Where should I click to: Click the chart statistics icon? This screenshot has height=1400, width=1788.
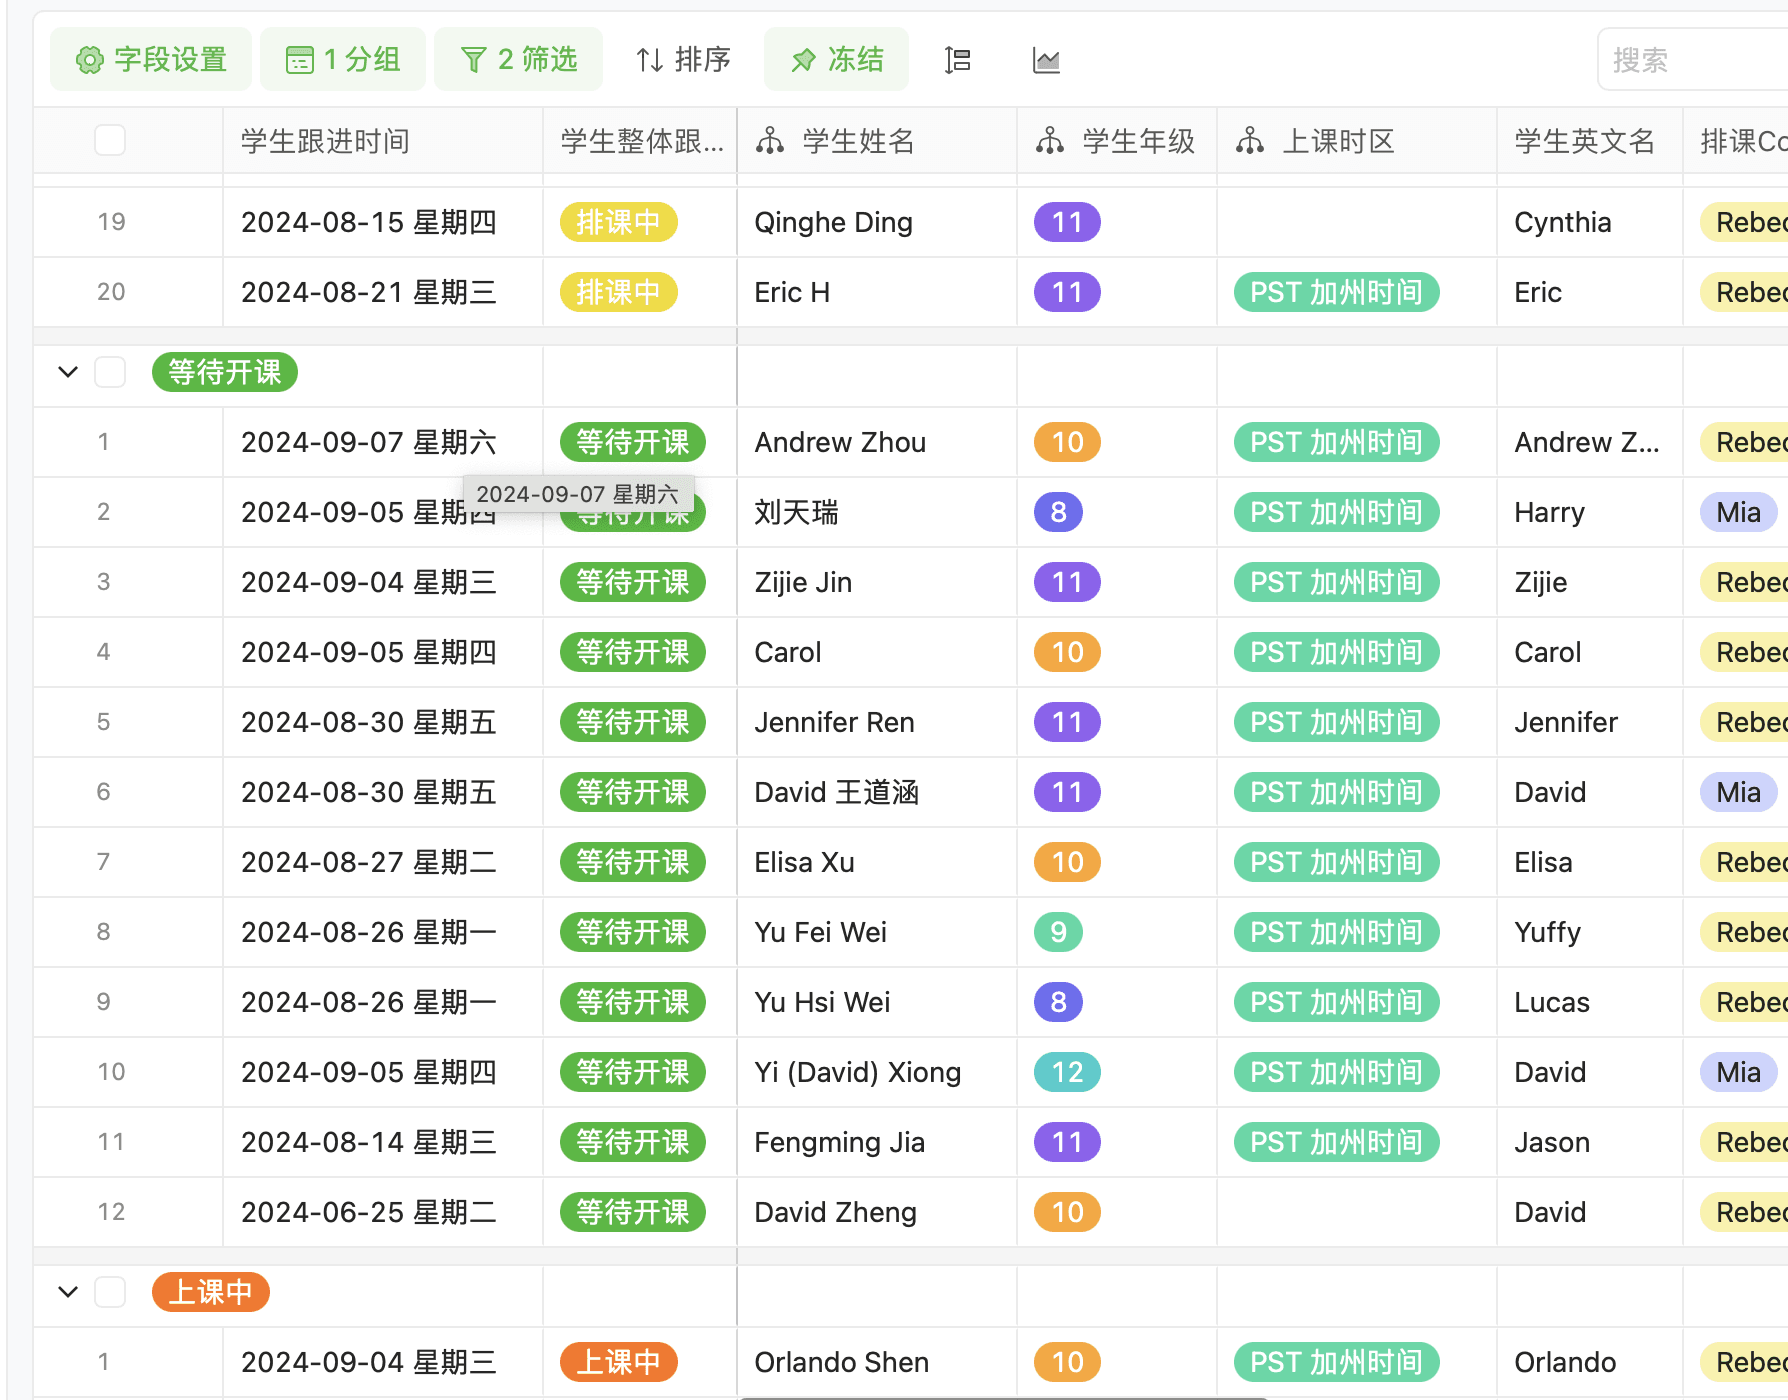coord(1046,61)
